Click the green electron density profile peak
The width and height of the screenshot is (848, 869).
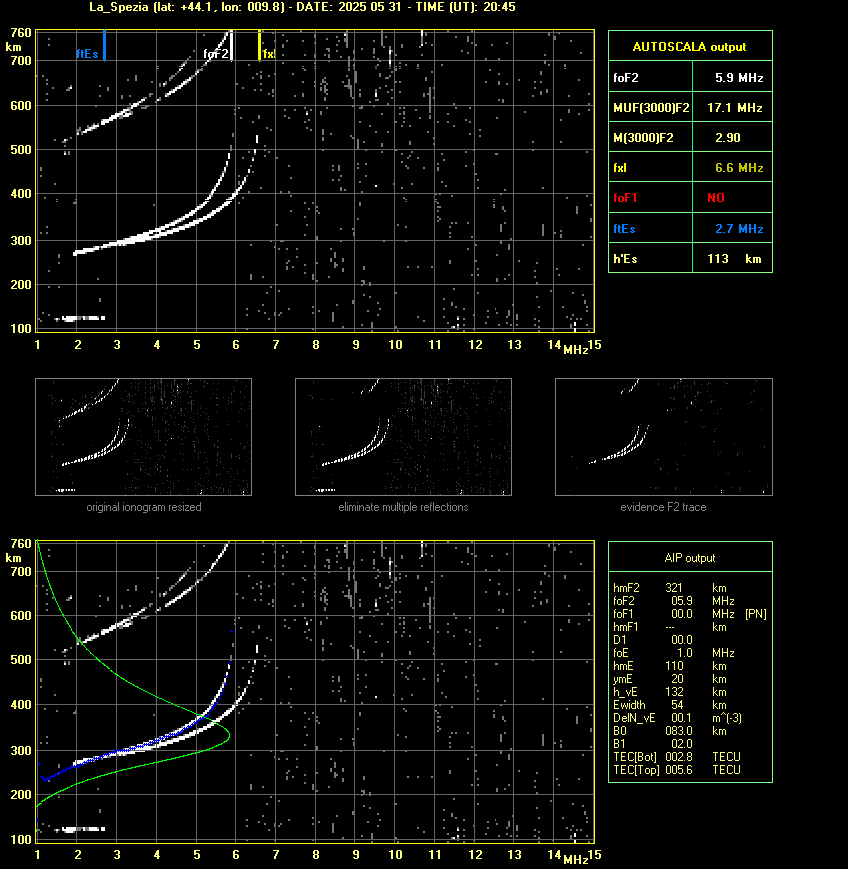(228, 736)
